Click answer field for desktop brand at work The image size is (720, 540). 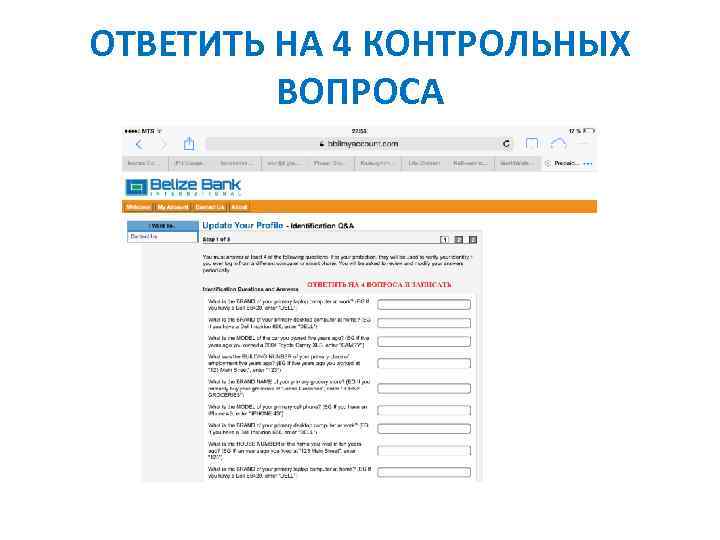[424, 429]
